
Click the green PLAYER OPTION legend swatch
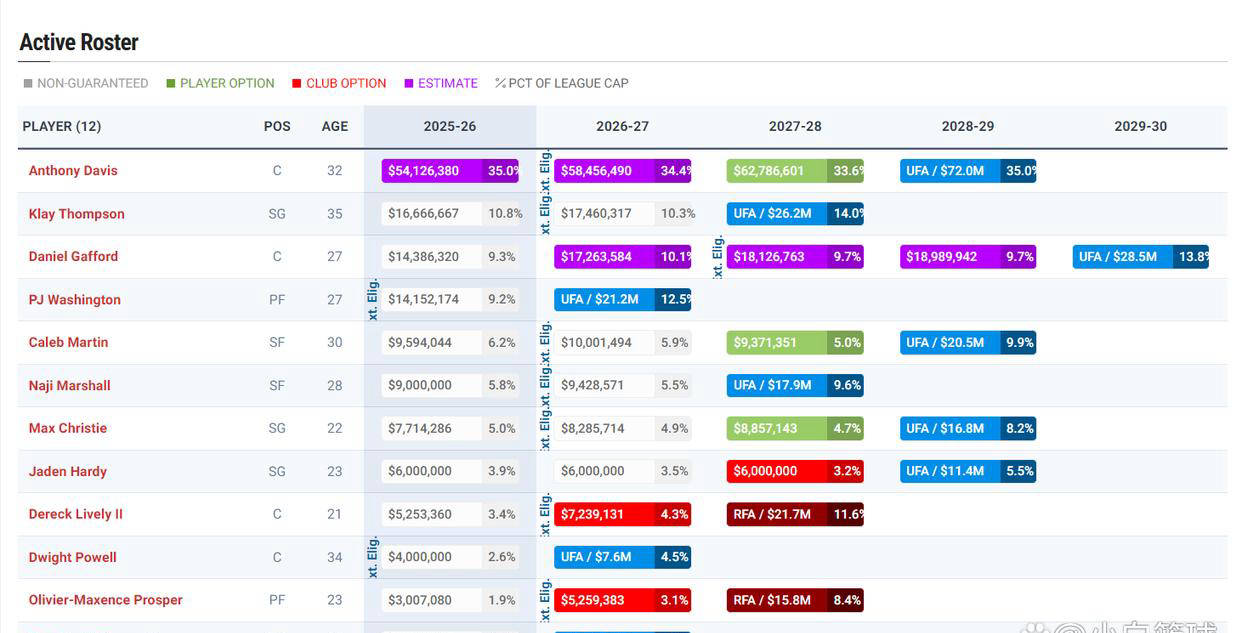[171, 84]
